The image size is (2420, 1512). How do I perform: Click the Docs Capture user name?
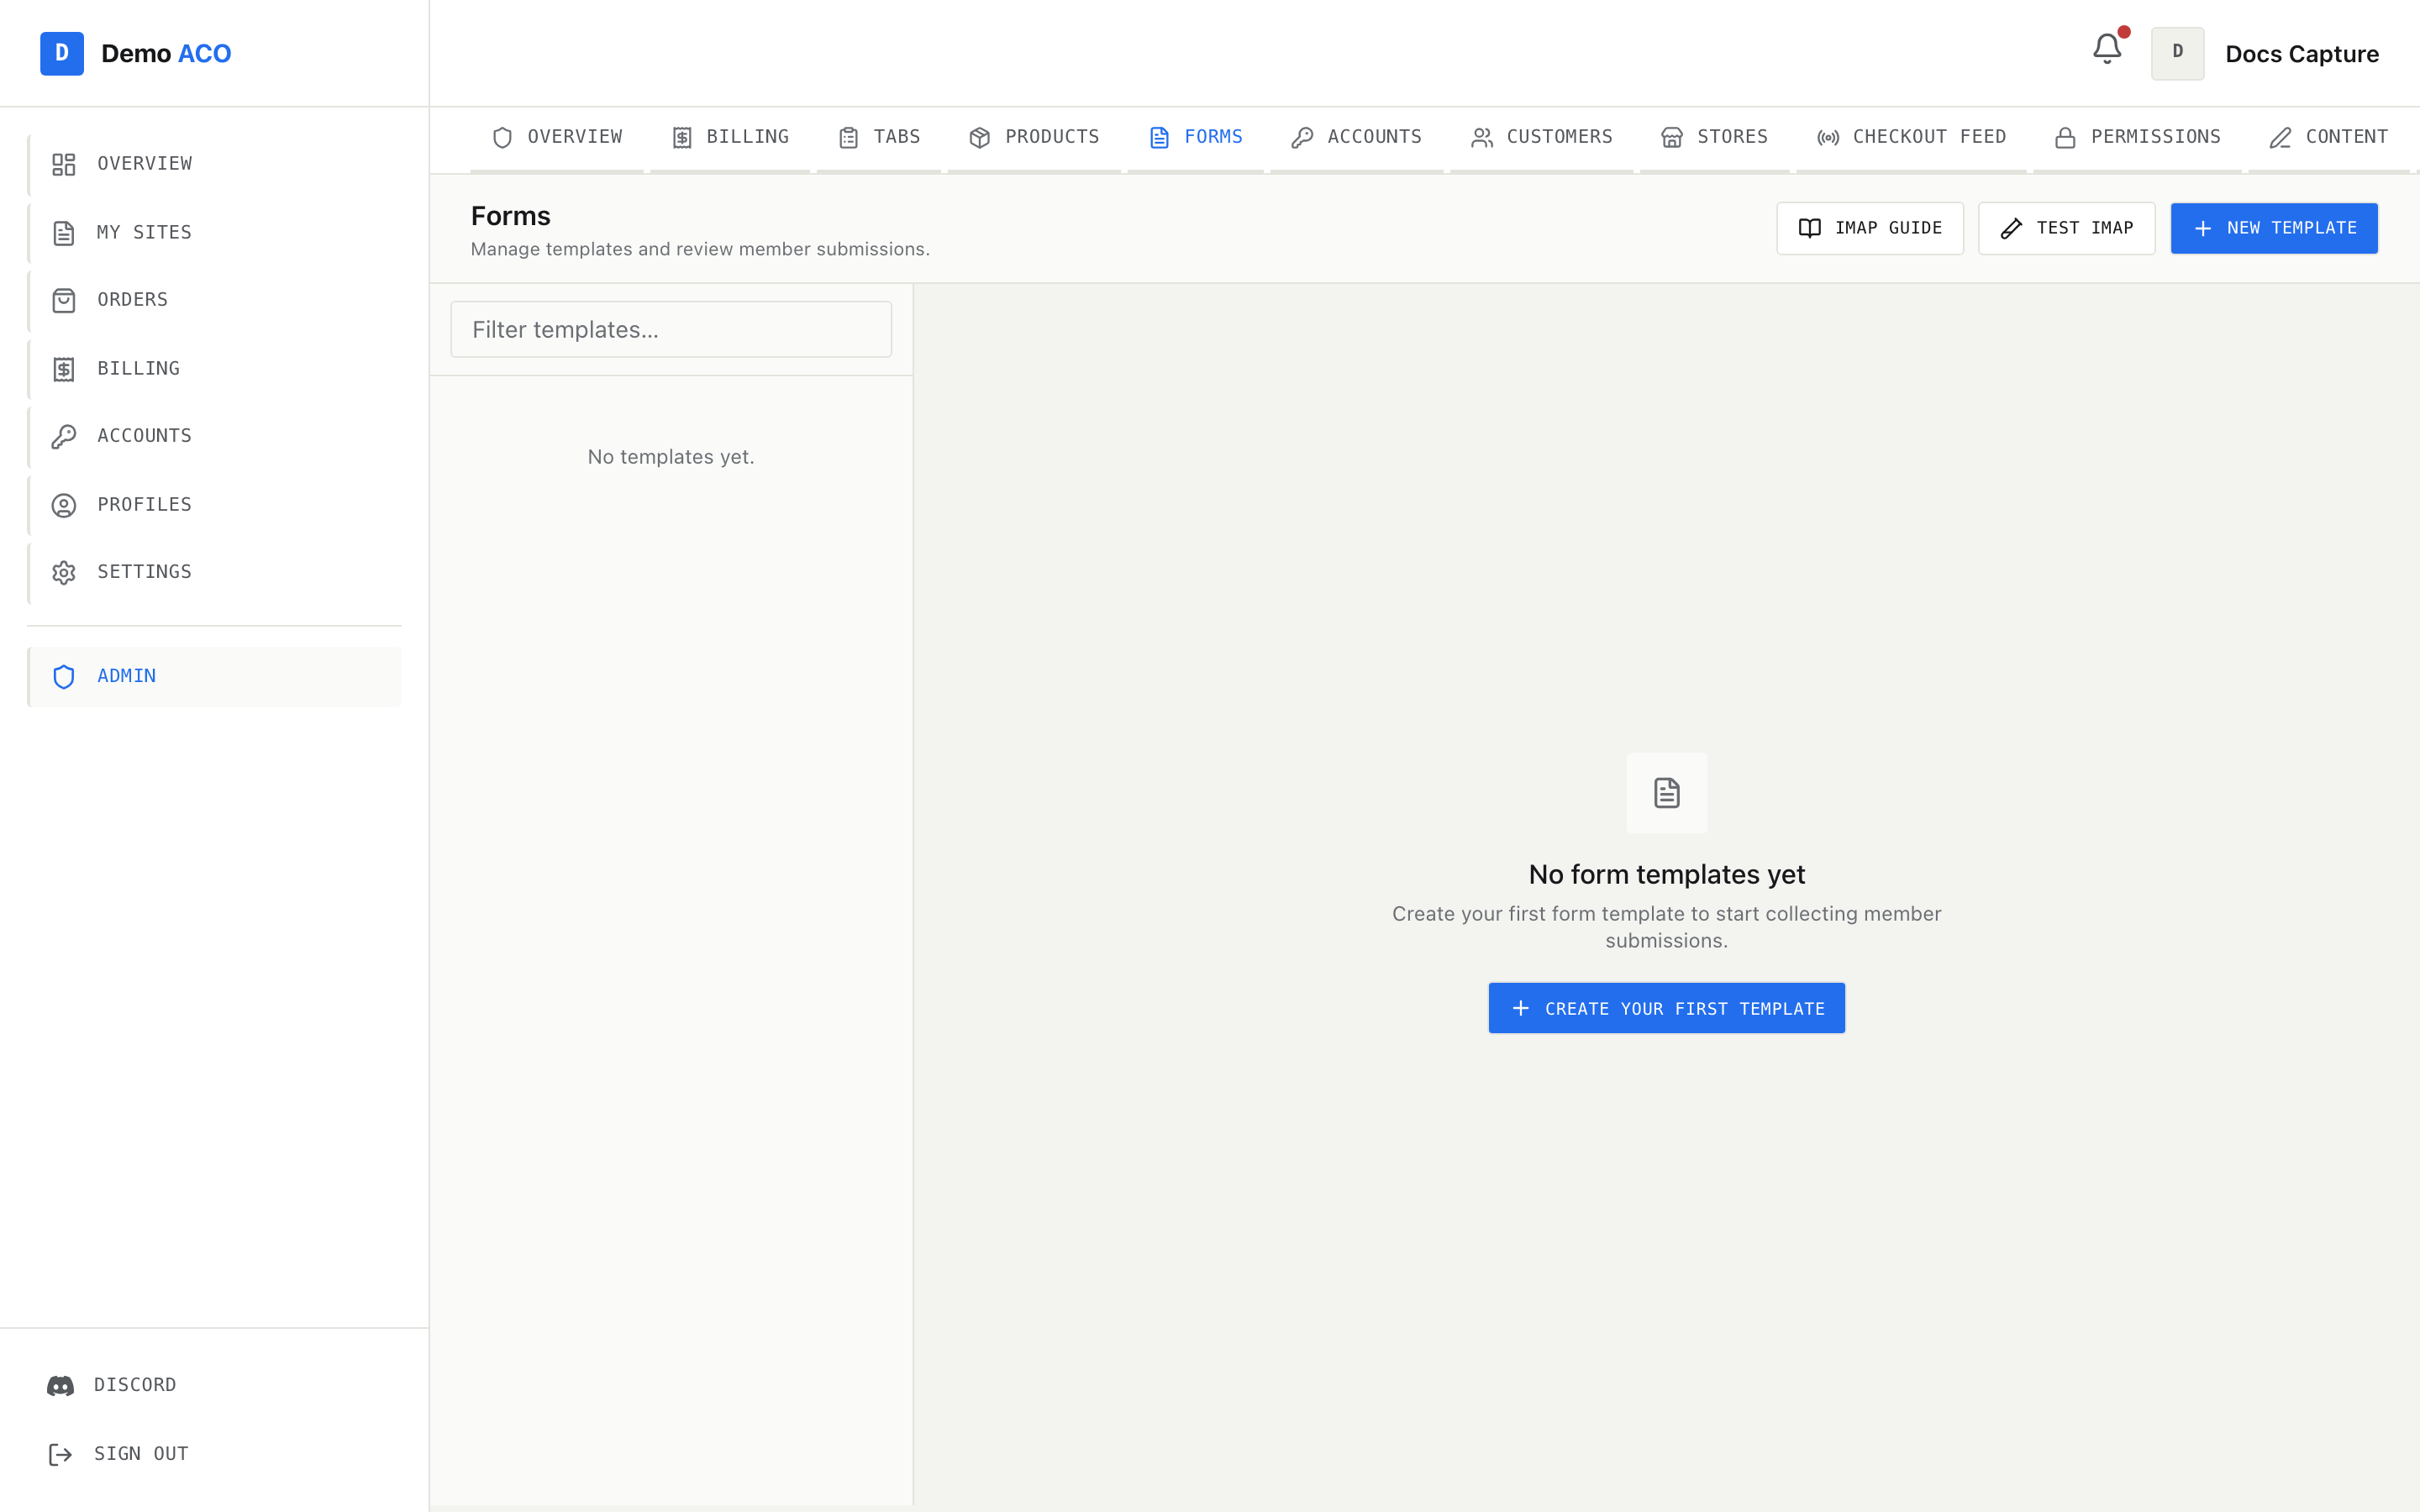(x=2302, y=54)
